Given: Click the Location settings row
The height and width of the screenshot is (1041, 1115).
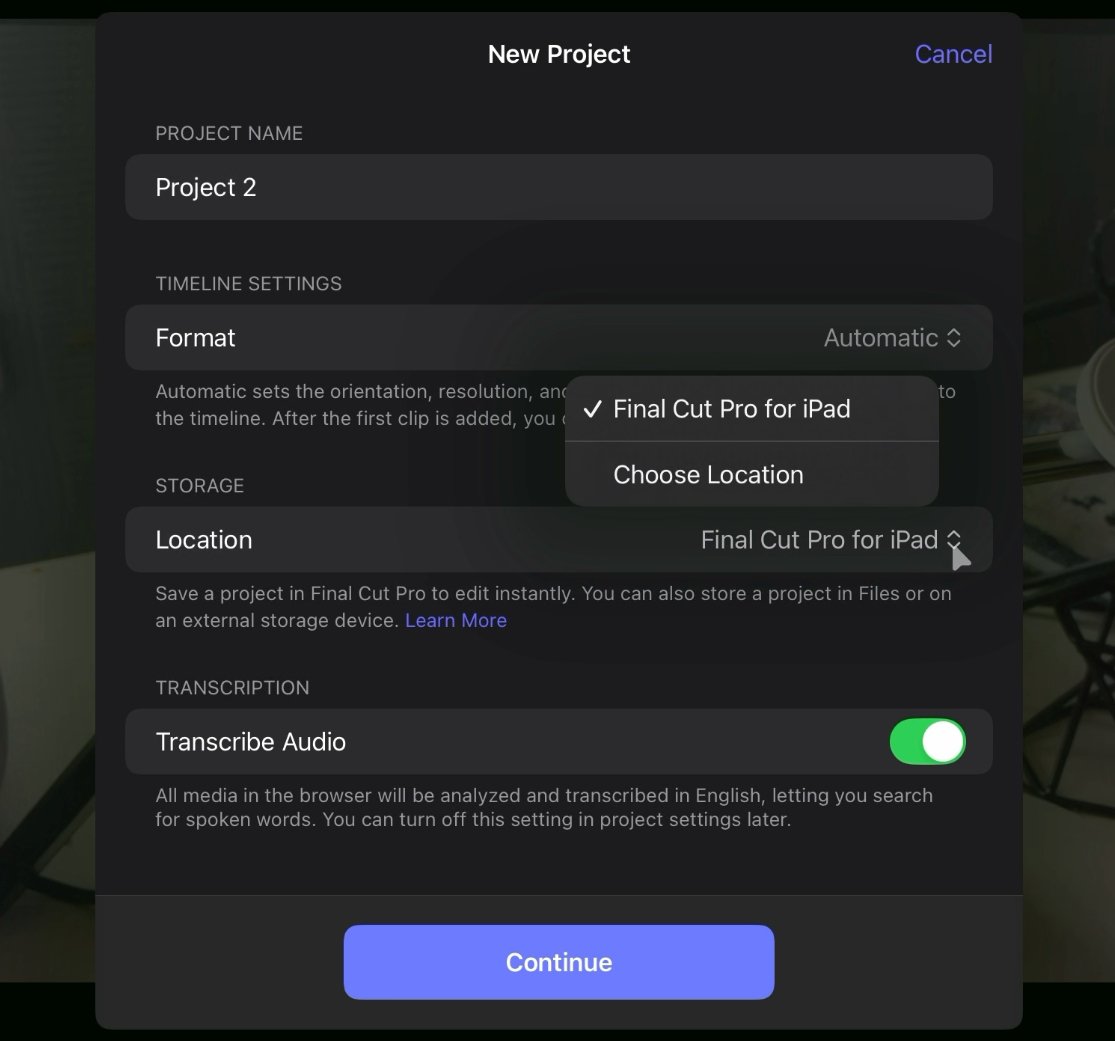Looking at the screenshot, I should pyautogui.click(x=400, y=539).
